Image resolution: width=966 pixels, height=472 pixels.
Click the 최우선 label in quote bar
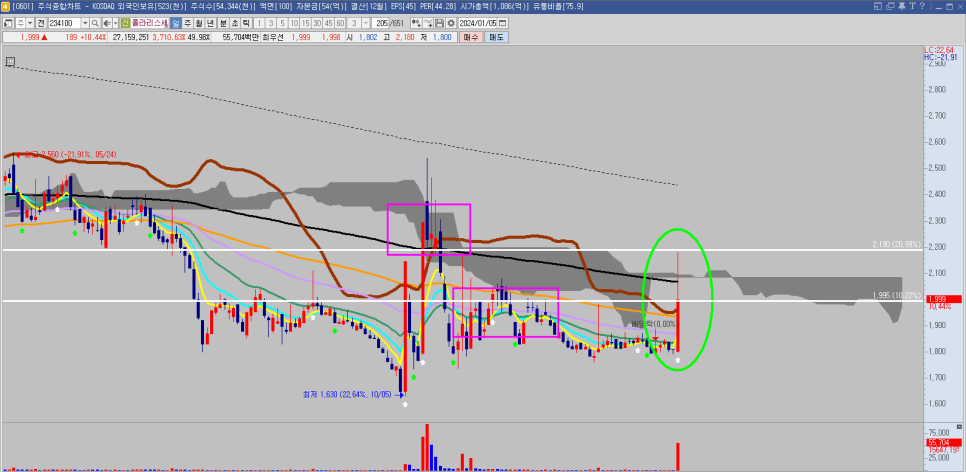click(x=274, y=37)
